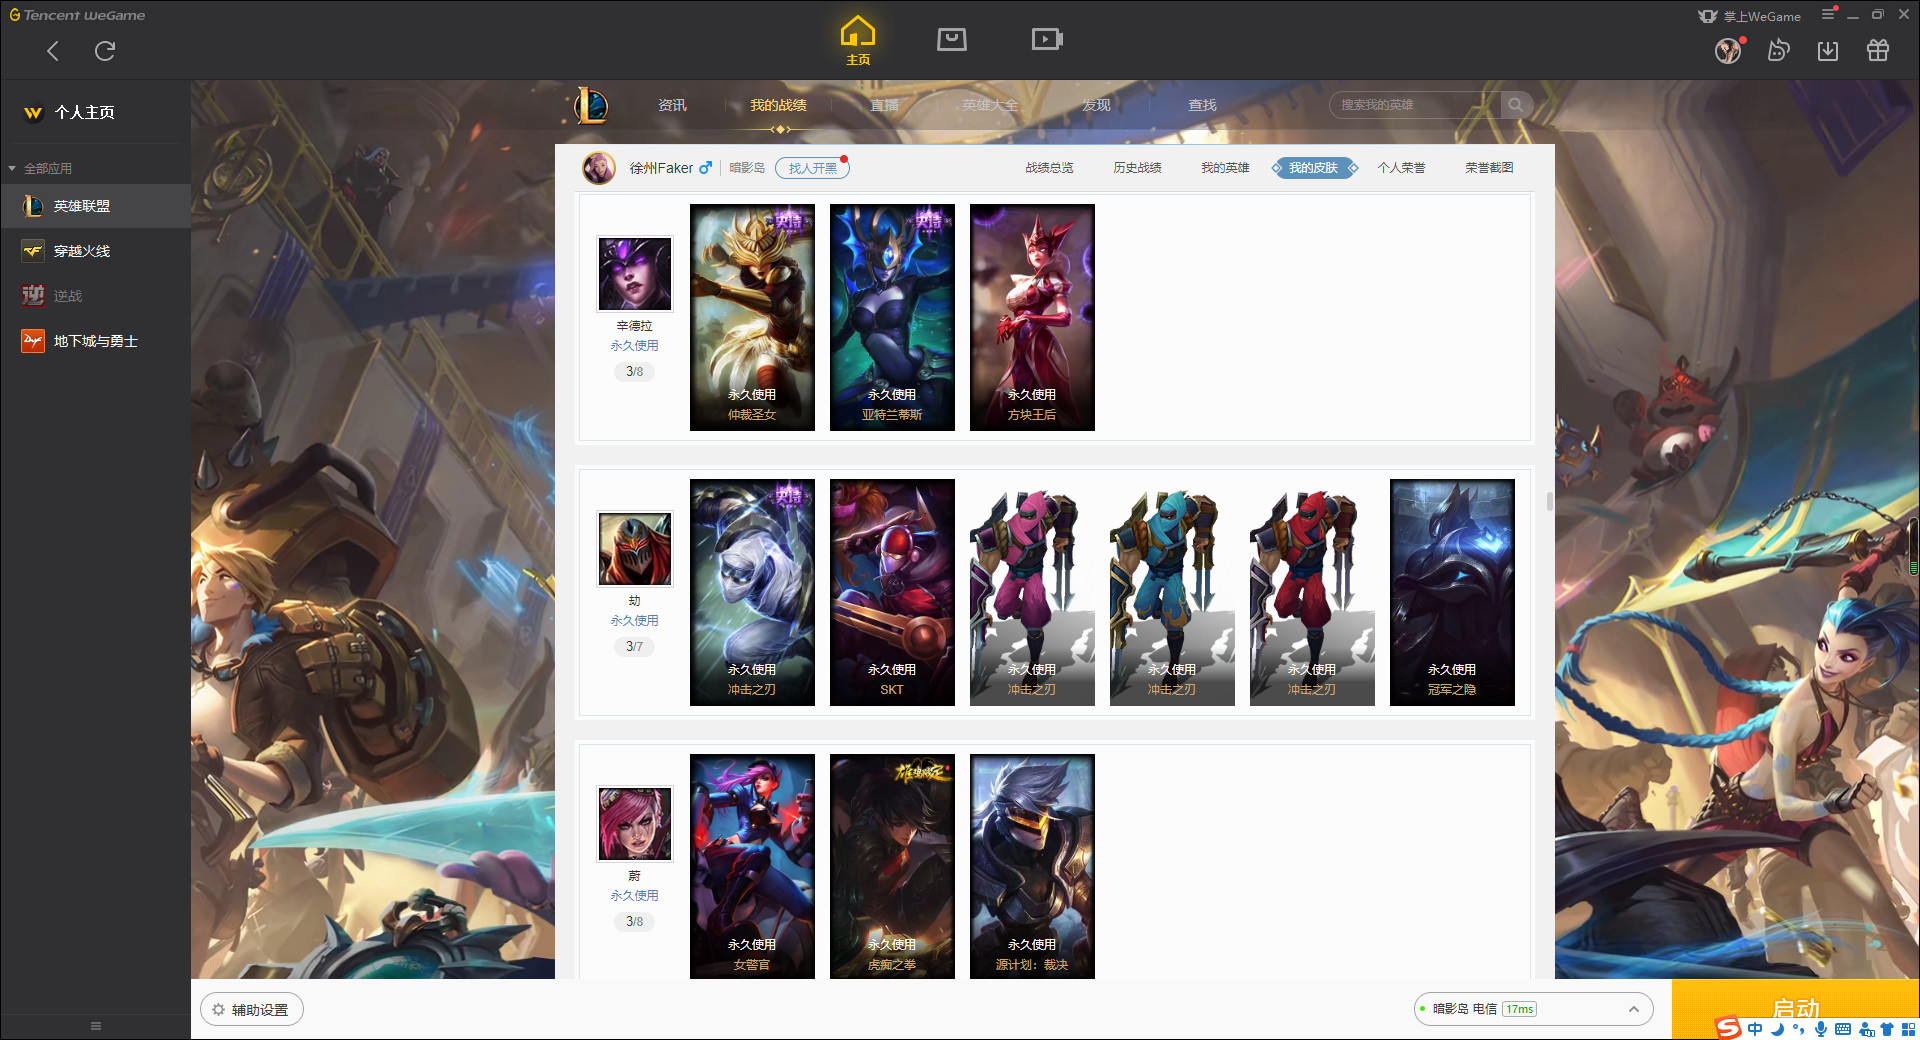
Task: Select 逆战 in the sidebar
Action: tap(96, 296)
